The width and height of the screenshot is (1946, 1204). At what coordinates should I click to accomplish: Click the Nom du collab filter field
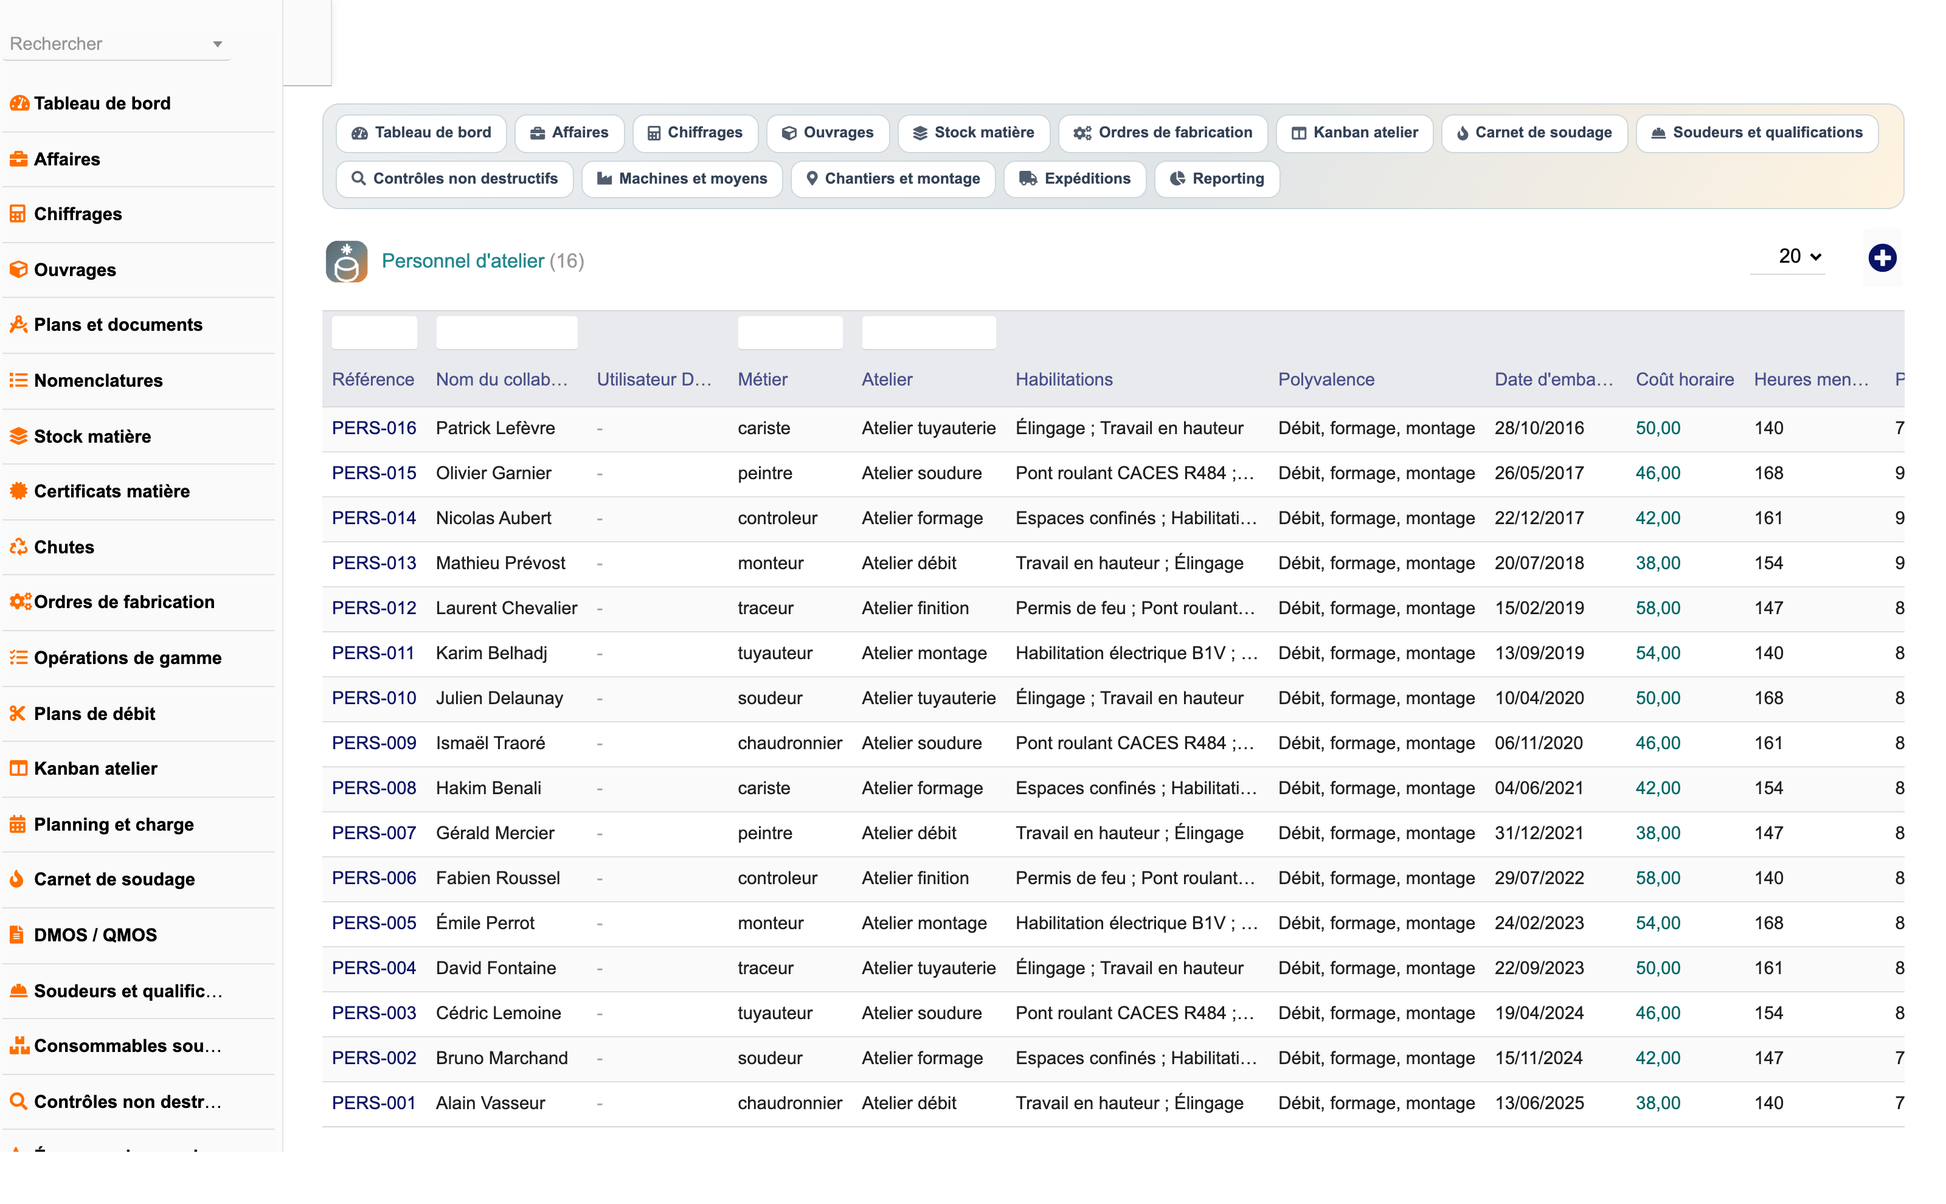coord(507,333)
